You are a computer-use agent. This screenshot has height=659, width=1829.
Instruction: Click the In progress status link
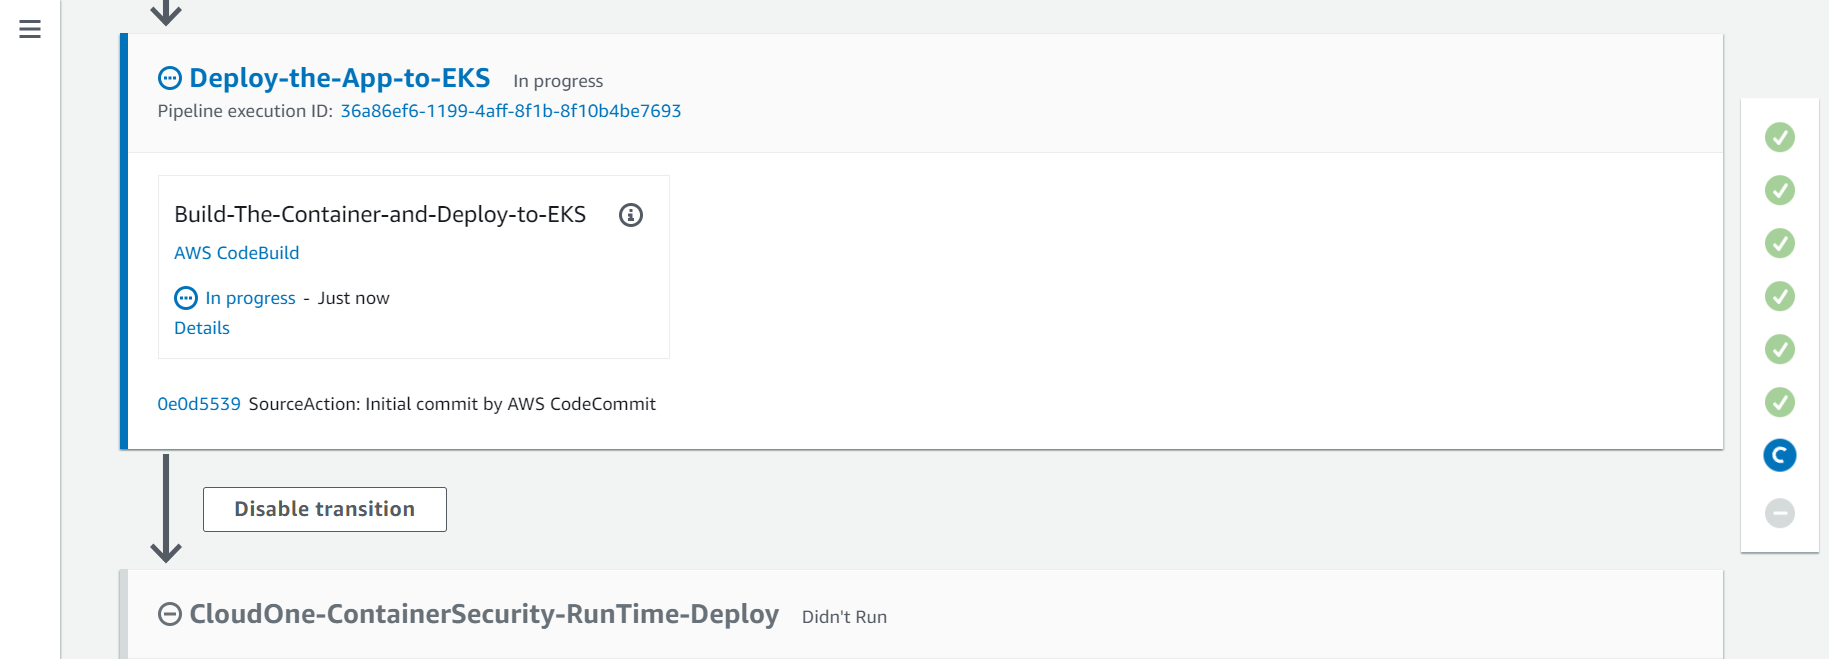251,298
